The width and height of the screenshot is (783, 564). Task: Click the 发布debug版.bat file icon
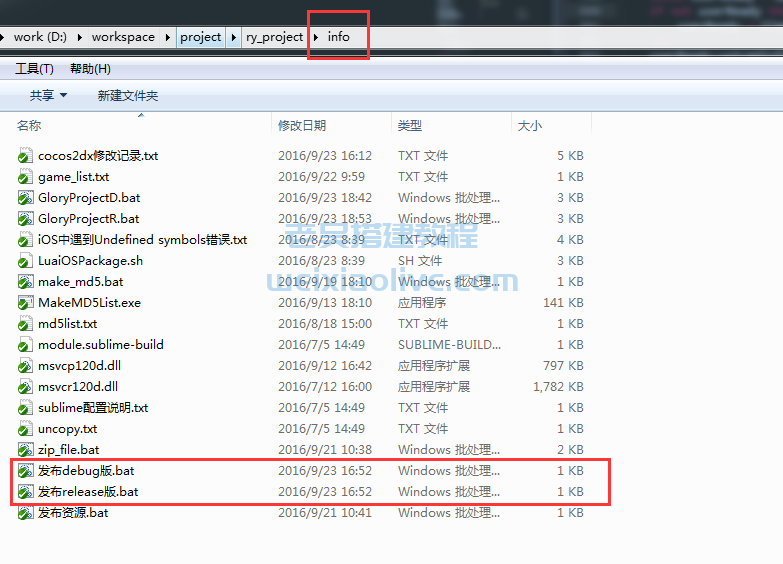point(25,471)
